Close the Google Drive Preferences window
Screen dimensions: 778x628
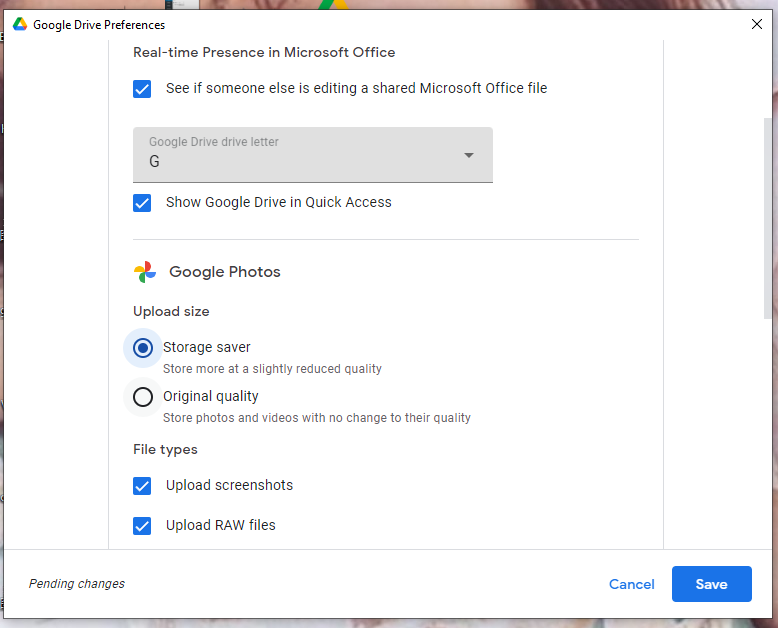point(757,24)
